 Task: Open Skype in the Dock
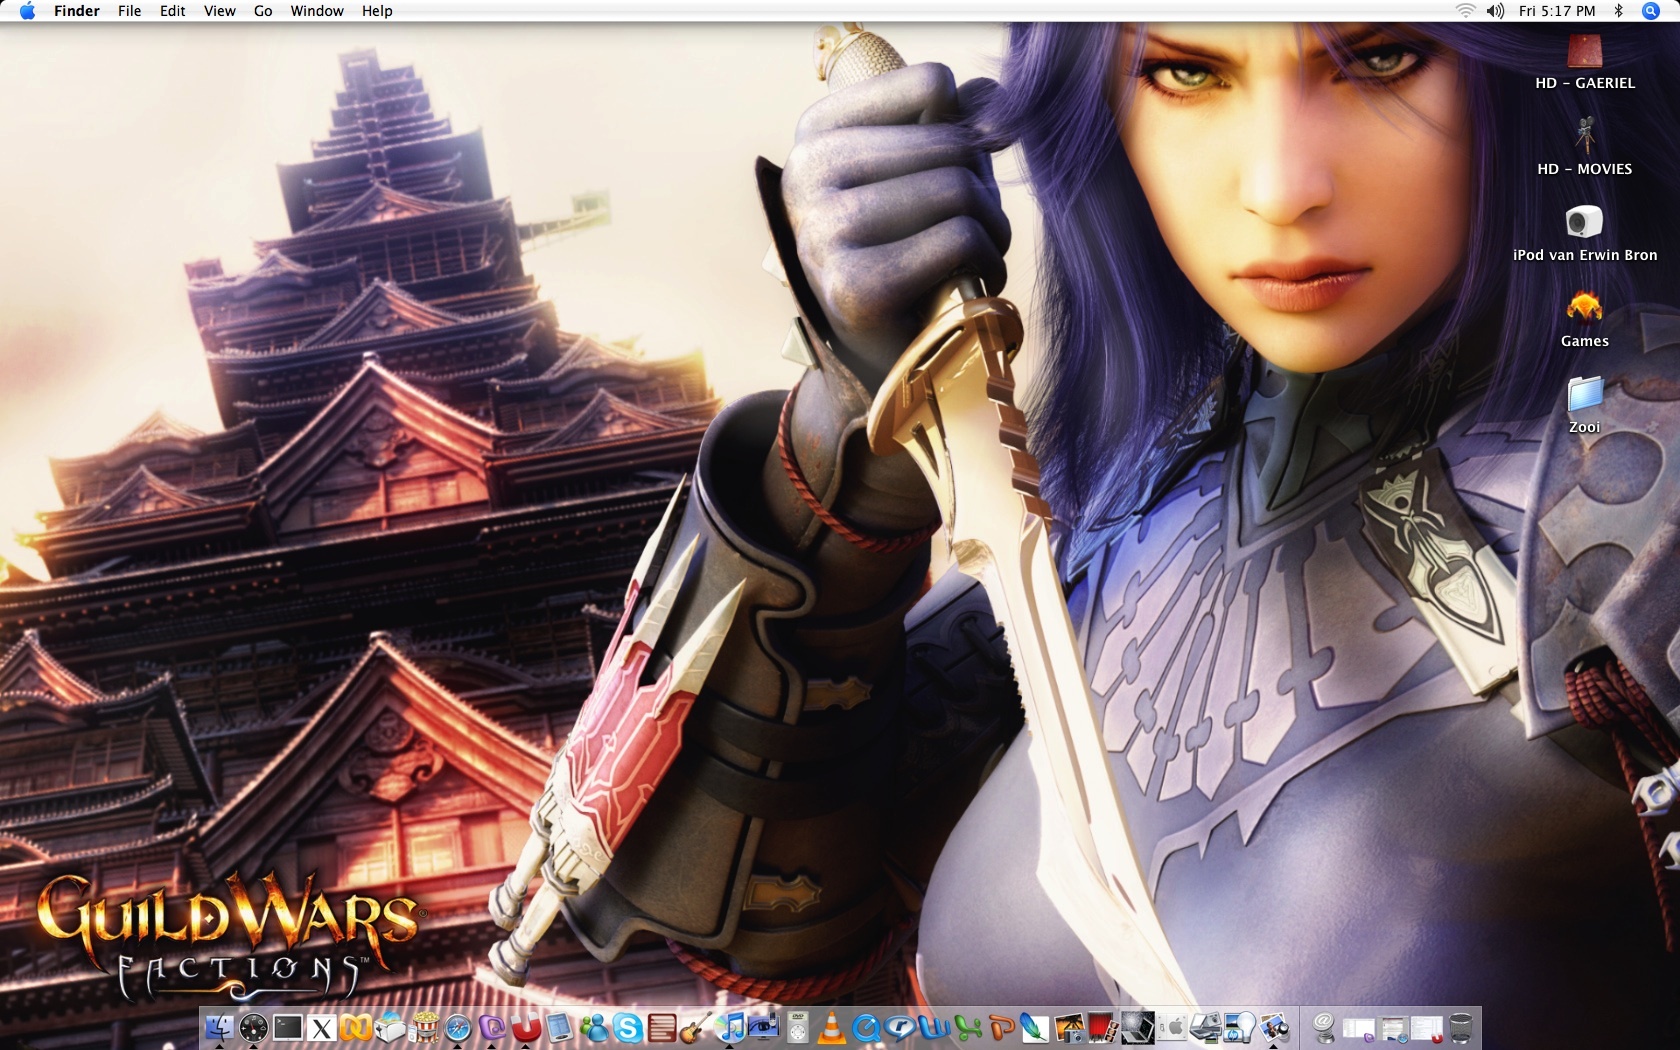point(628,1027)
